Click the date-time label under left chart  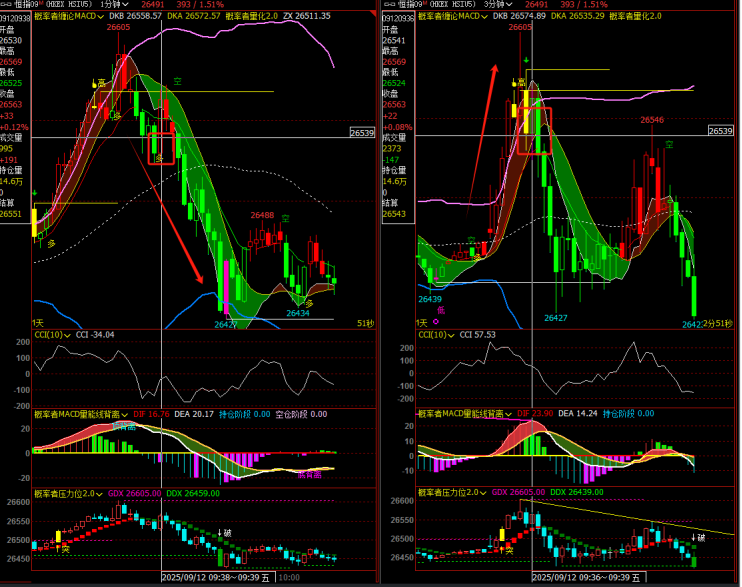(217, 578)
